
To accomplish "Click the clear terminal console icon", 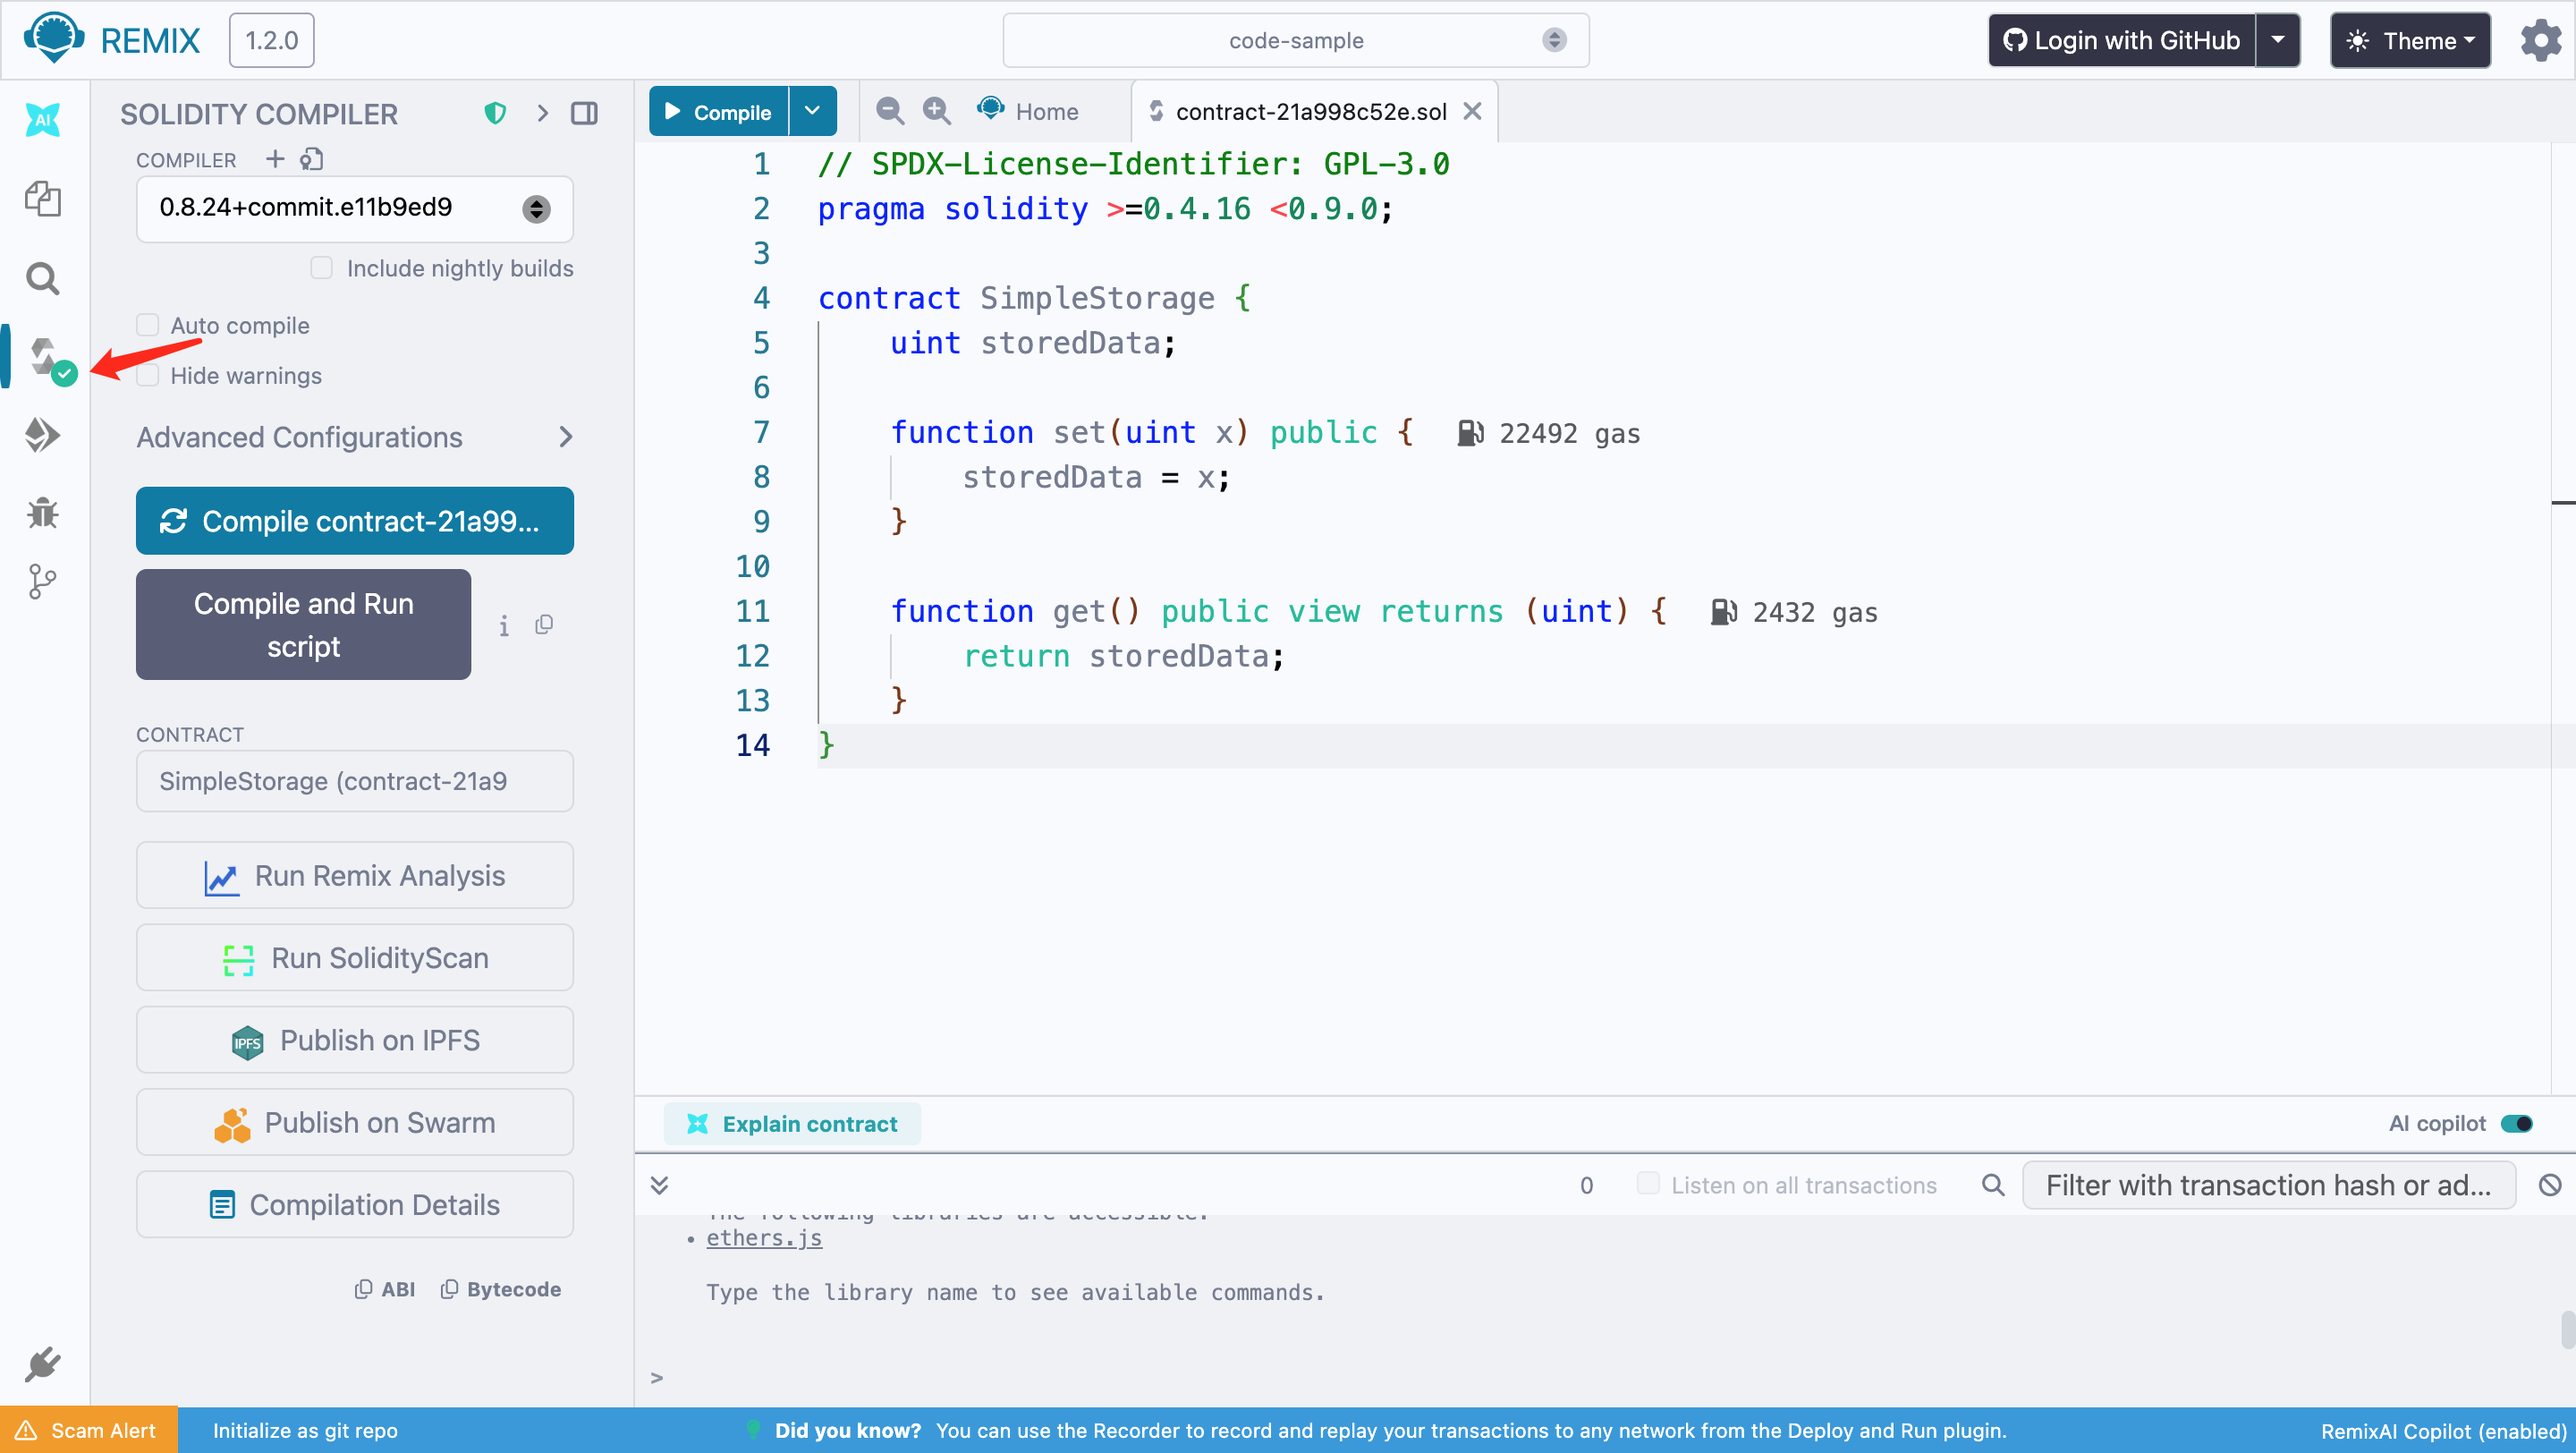I will click(2549, 1185).
